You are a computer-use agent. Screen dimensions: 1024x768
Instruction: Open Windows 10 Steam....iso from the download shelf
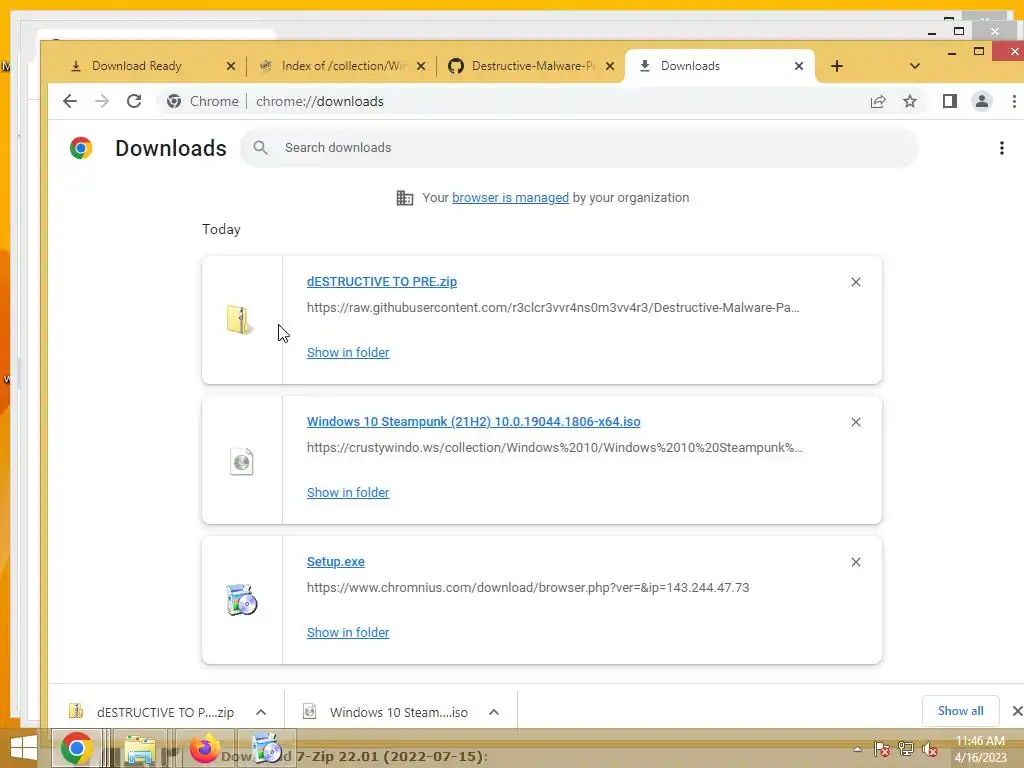(386, 712)
